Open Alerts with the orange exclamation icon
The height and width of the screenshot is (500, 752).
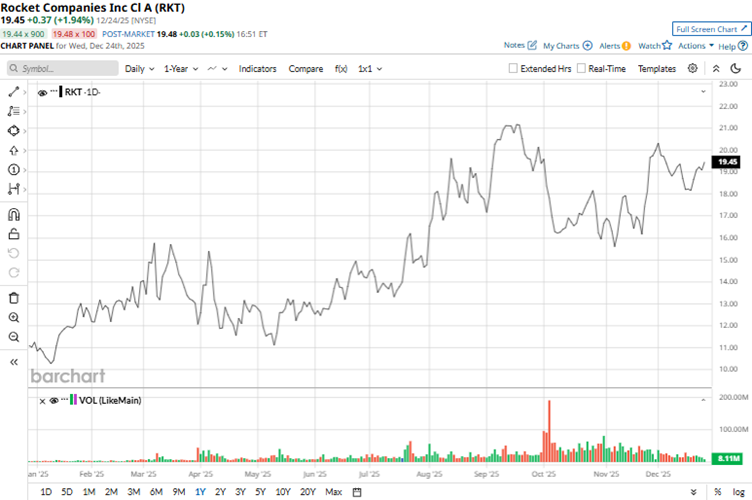point(626,46)
